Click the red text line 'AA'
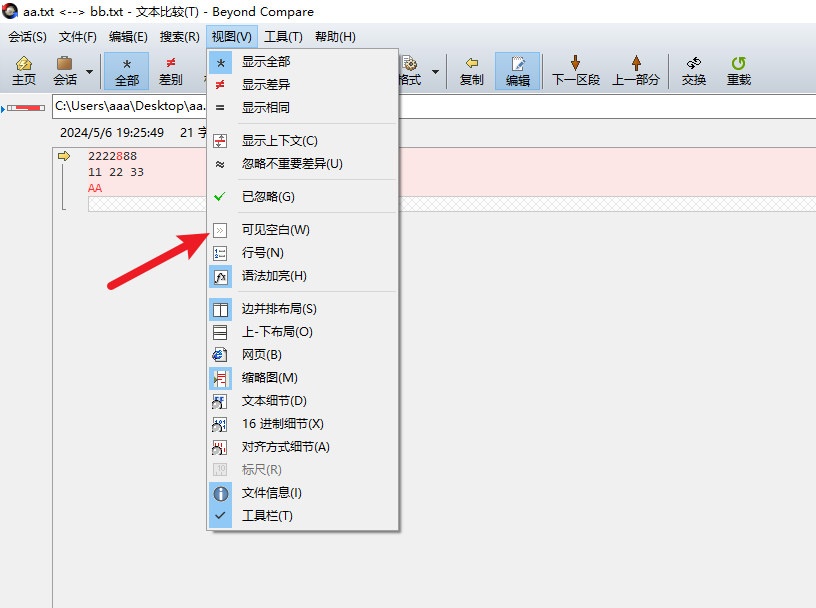Image resolution: width=816 pixels, height=608 pixels. point(95,188)
